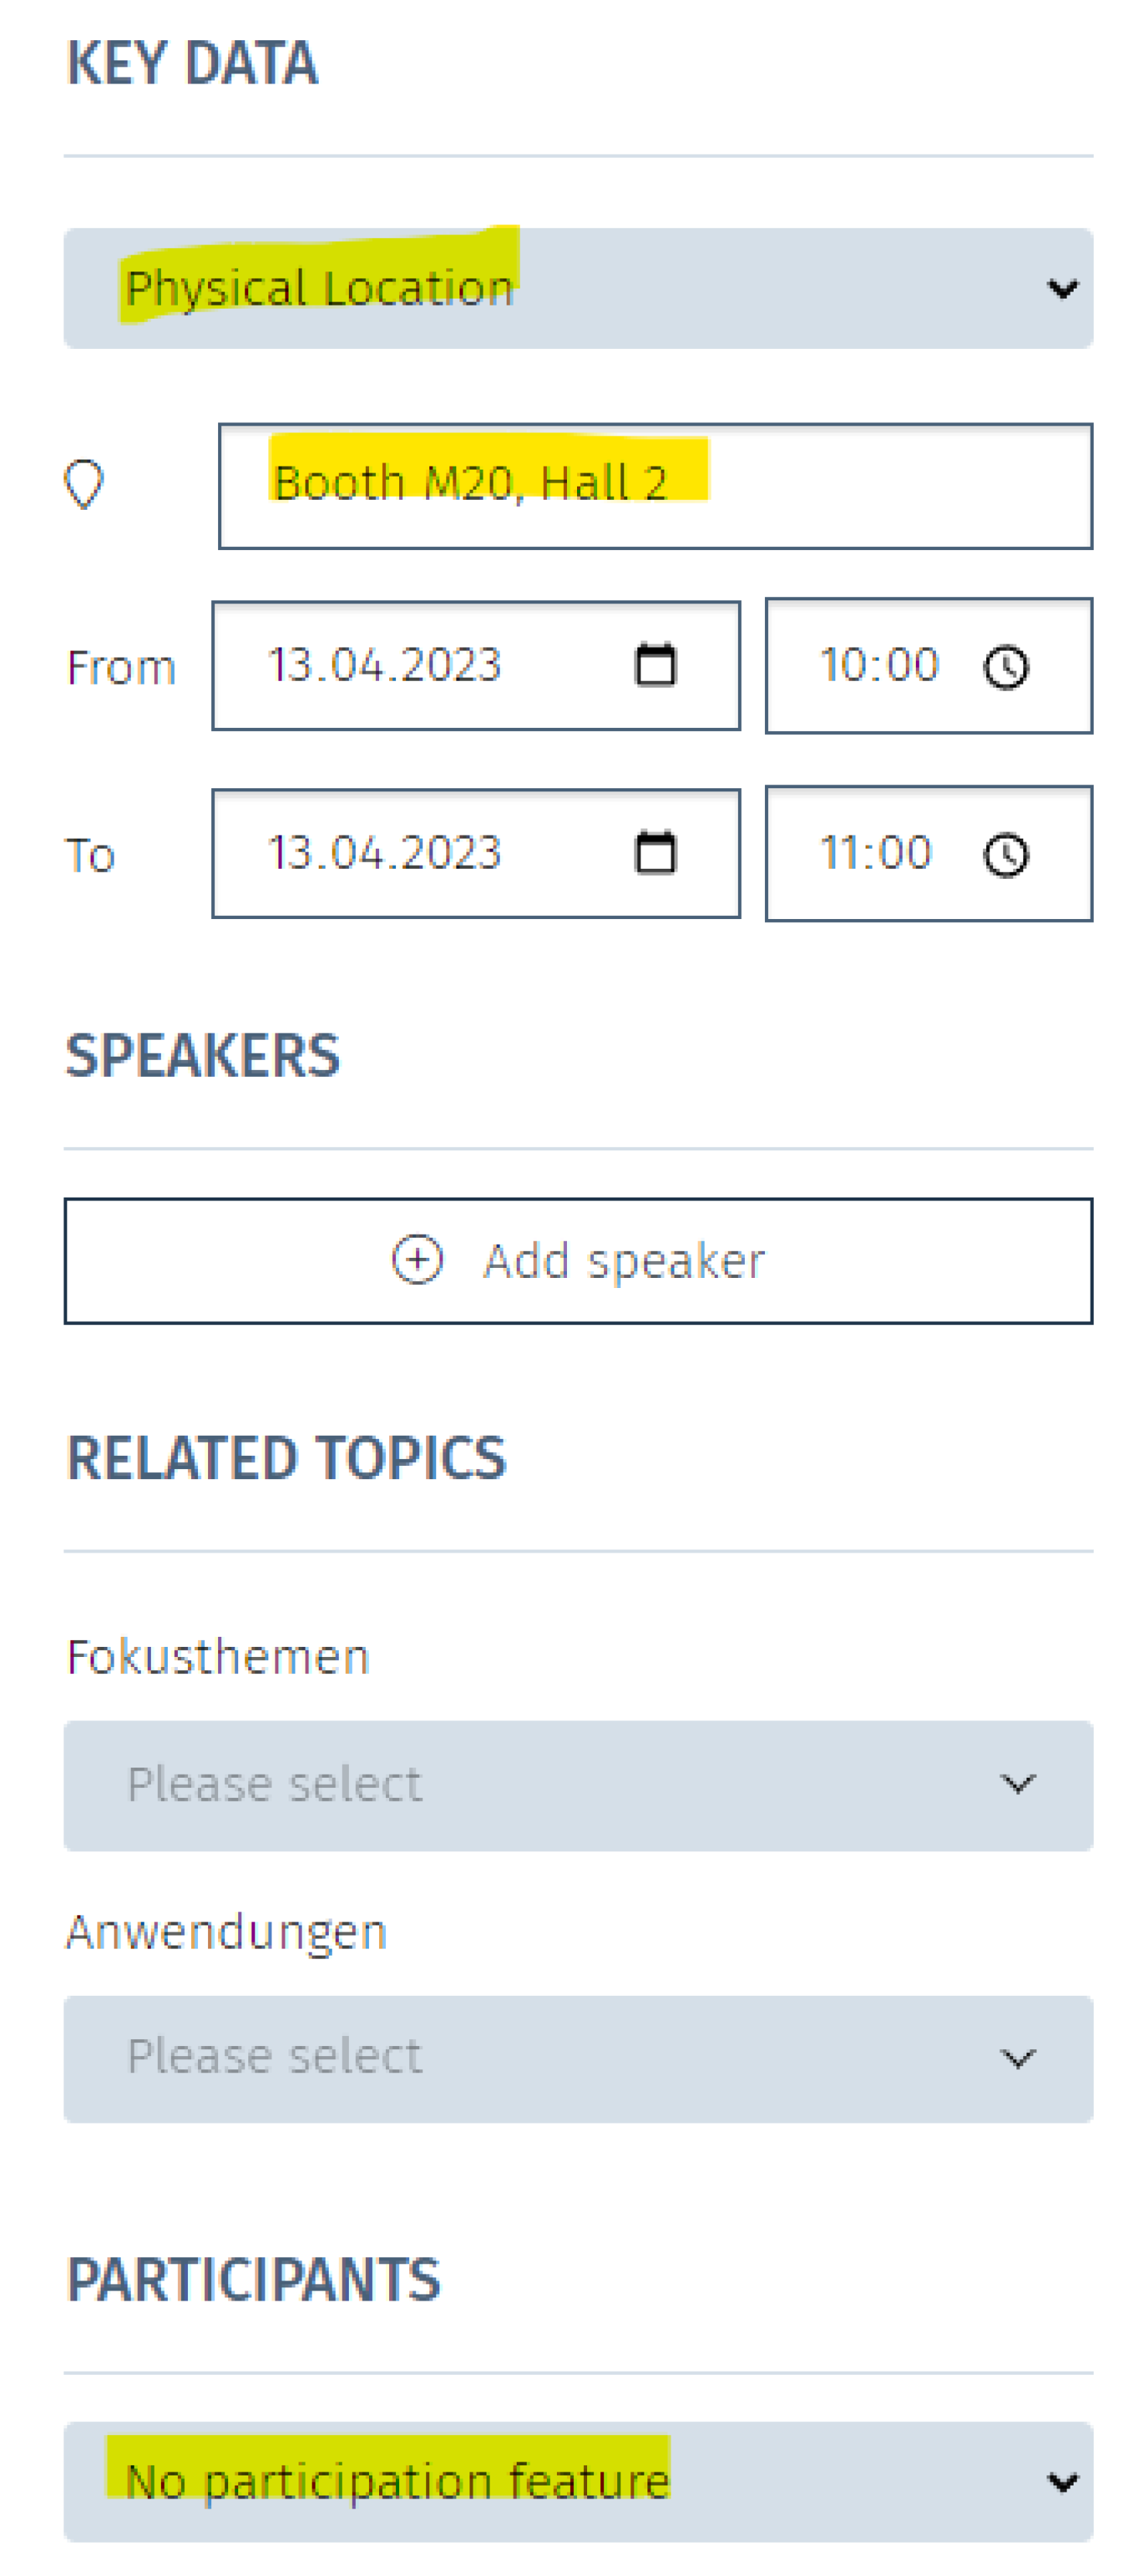This screenshot has height=2576, width=1144.
Task: Click the Booth M20, Hall 2 location field
Action: tap(655, 486)
